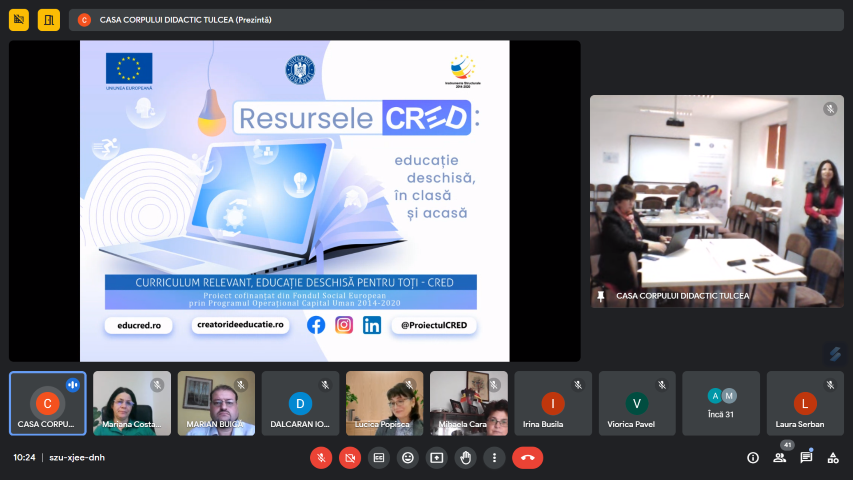Image resolution: width=853 pixels, height=480 pixels.
Task: Open the emoji reactions picker
Action: [x=407, y=457]
